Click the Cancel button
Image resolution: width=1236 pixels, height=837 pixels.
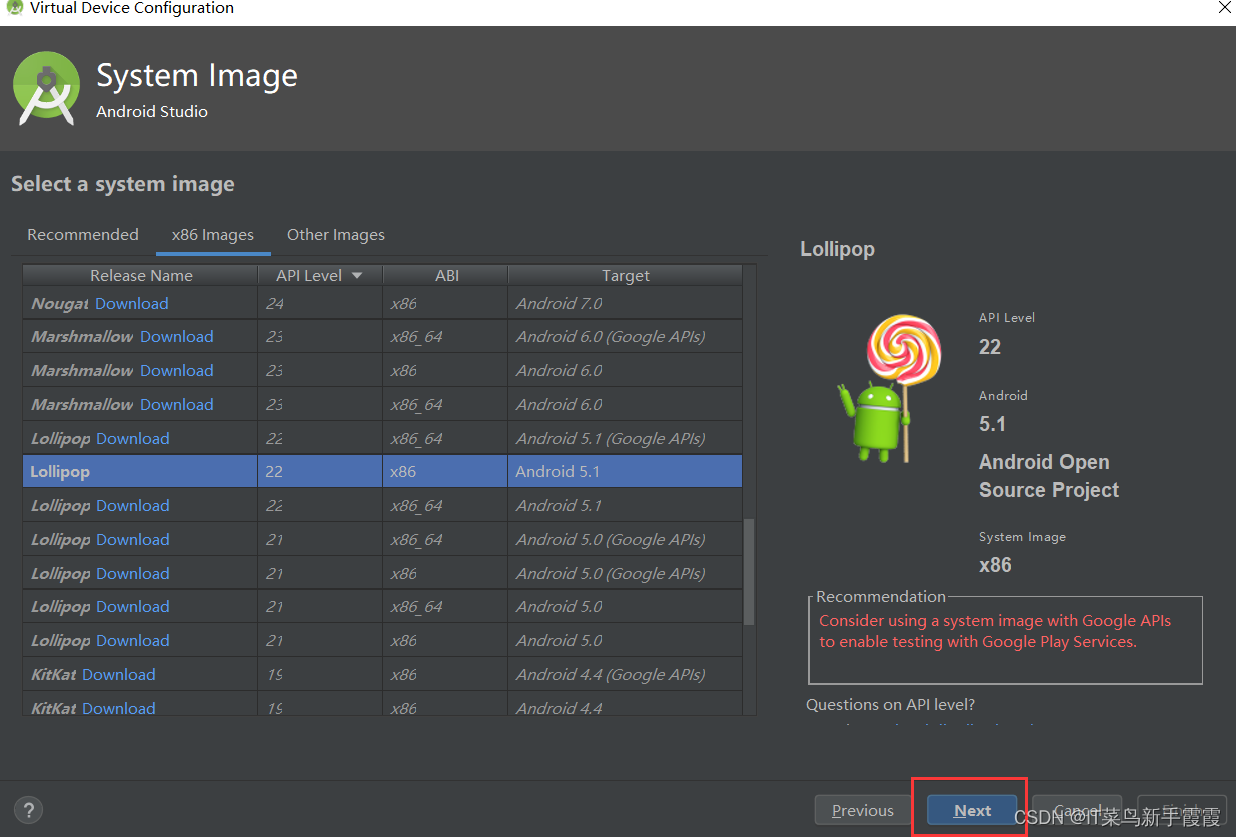point(1078,810)
